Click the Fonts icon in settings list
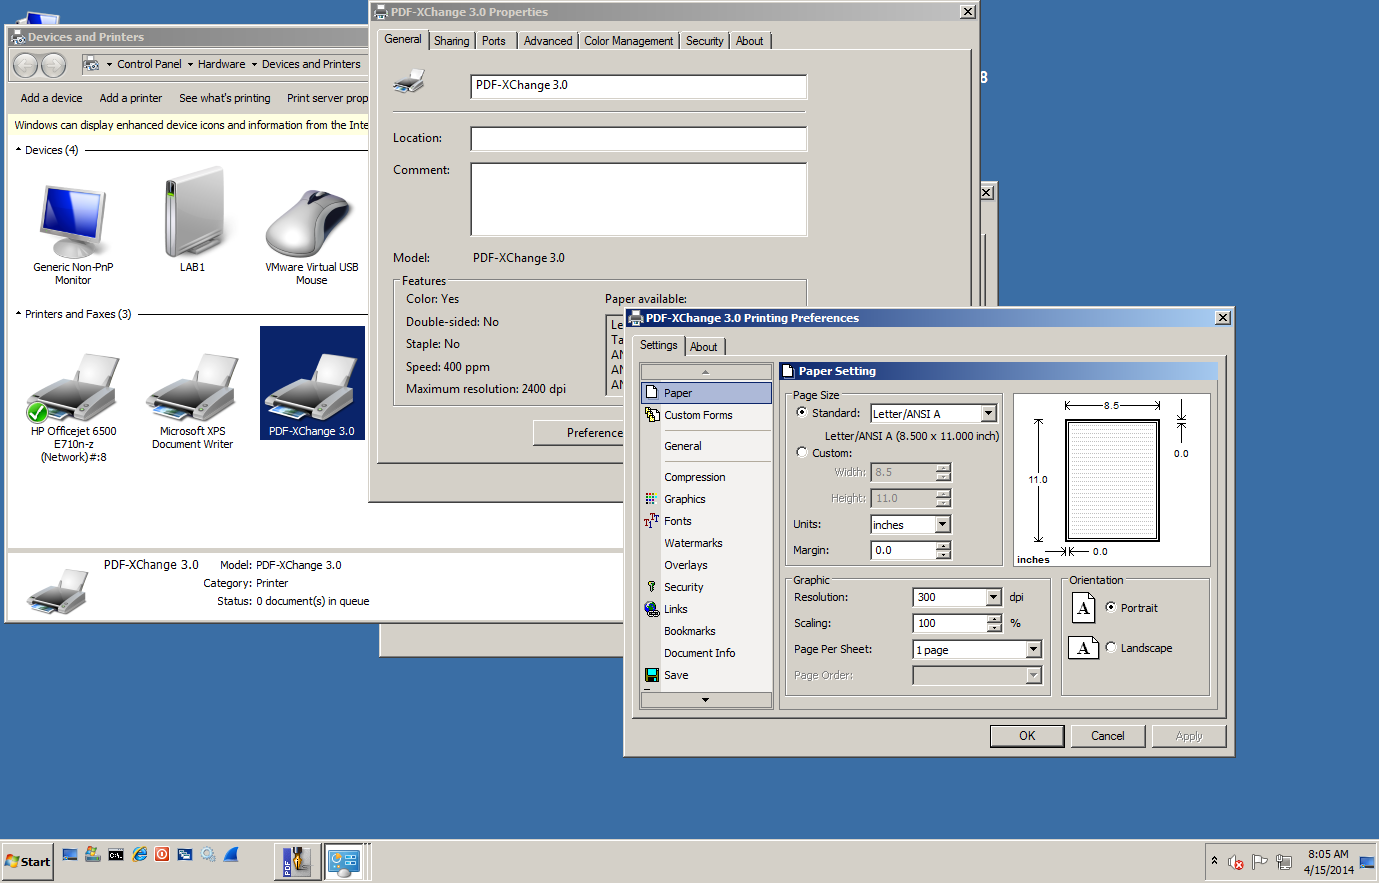This screenshot has height=883, width=1379. [651, 520]
